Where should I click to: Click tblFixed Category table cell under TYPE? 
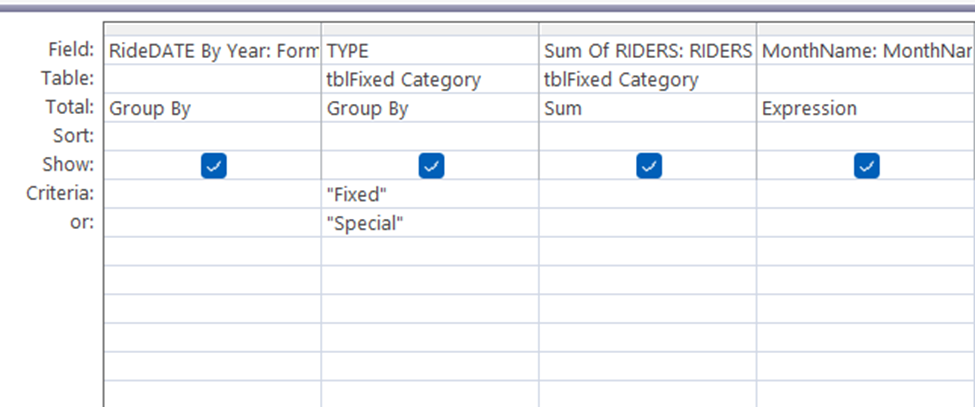click(x=430, y=79)
